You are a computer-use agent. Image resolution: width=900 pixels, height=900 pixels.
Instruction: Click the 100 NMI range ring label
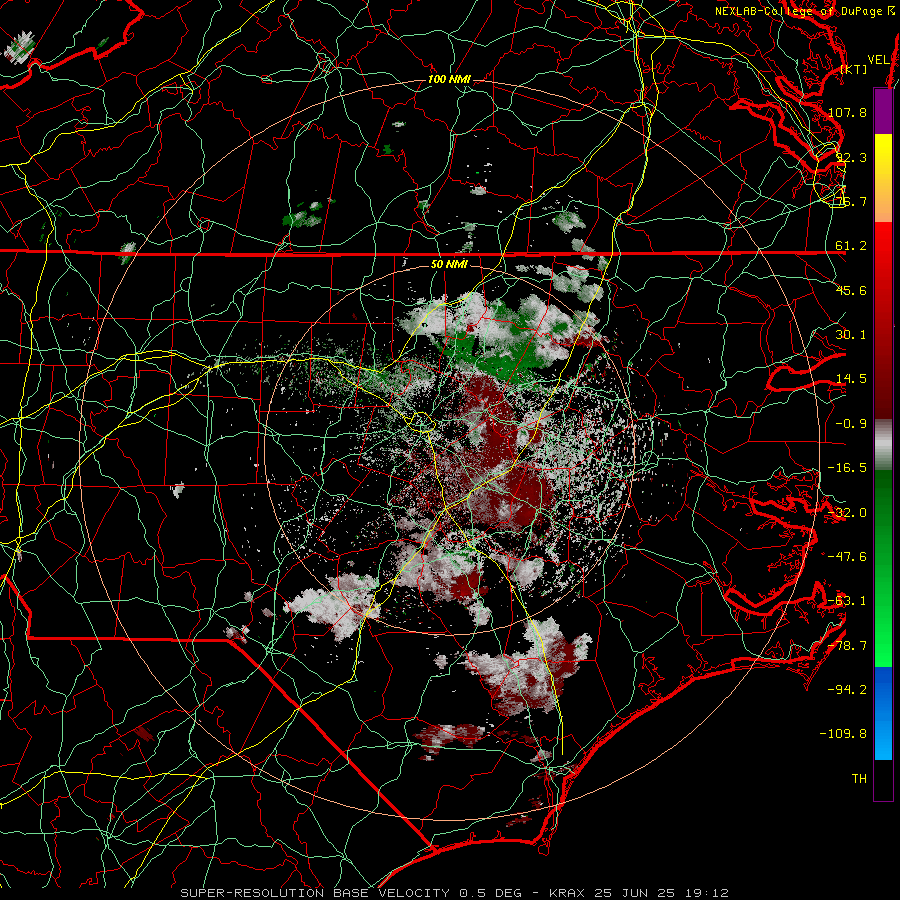[x=449, y=79]
